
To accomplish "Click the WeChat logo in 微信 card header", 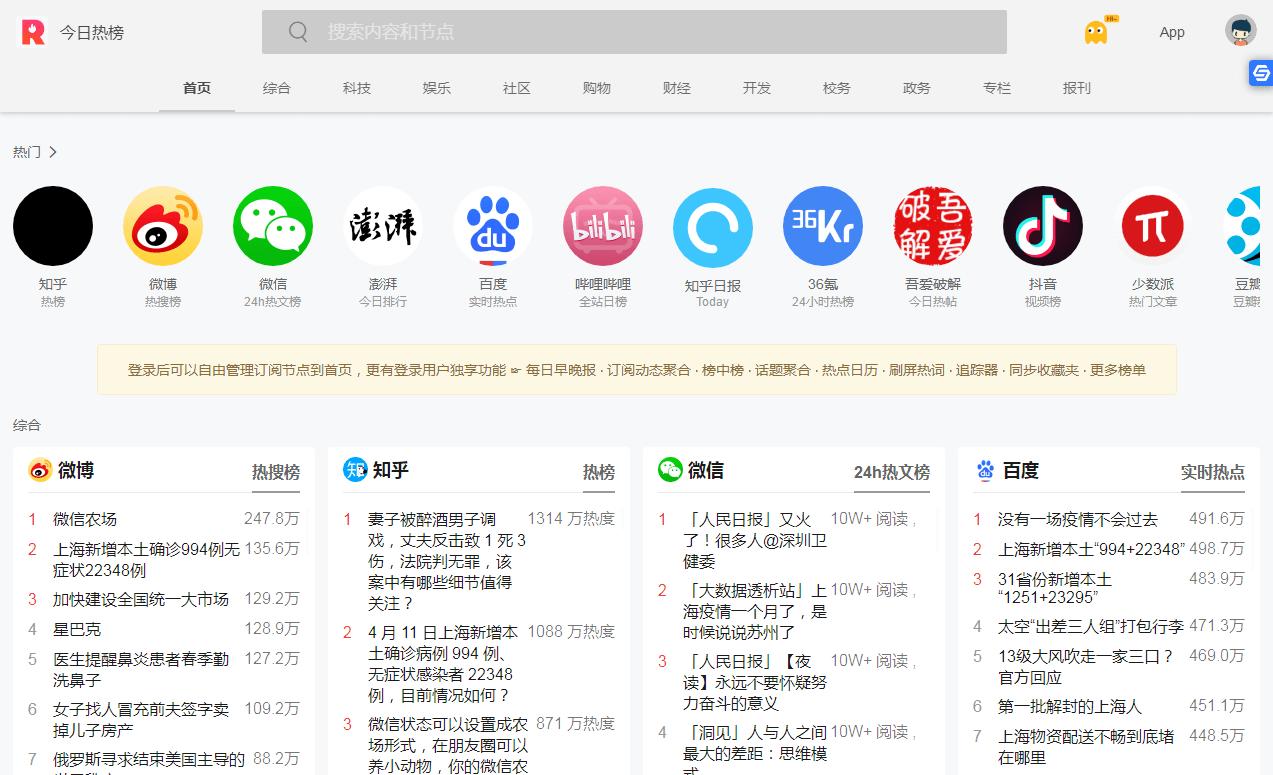I will tap(670, 470).
